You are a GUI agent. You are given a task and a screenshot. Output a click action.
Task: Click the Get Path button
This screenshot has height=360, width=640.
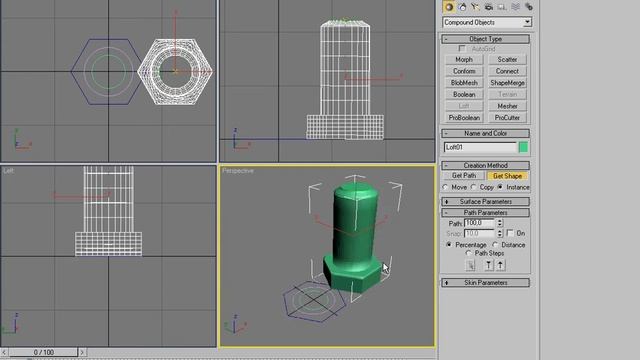464,176
